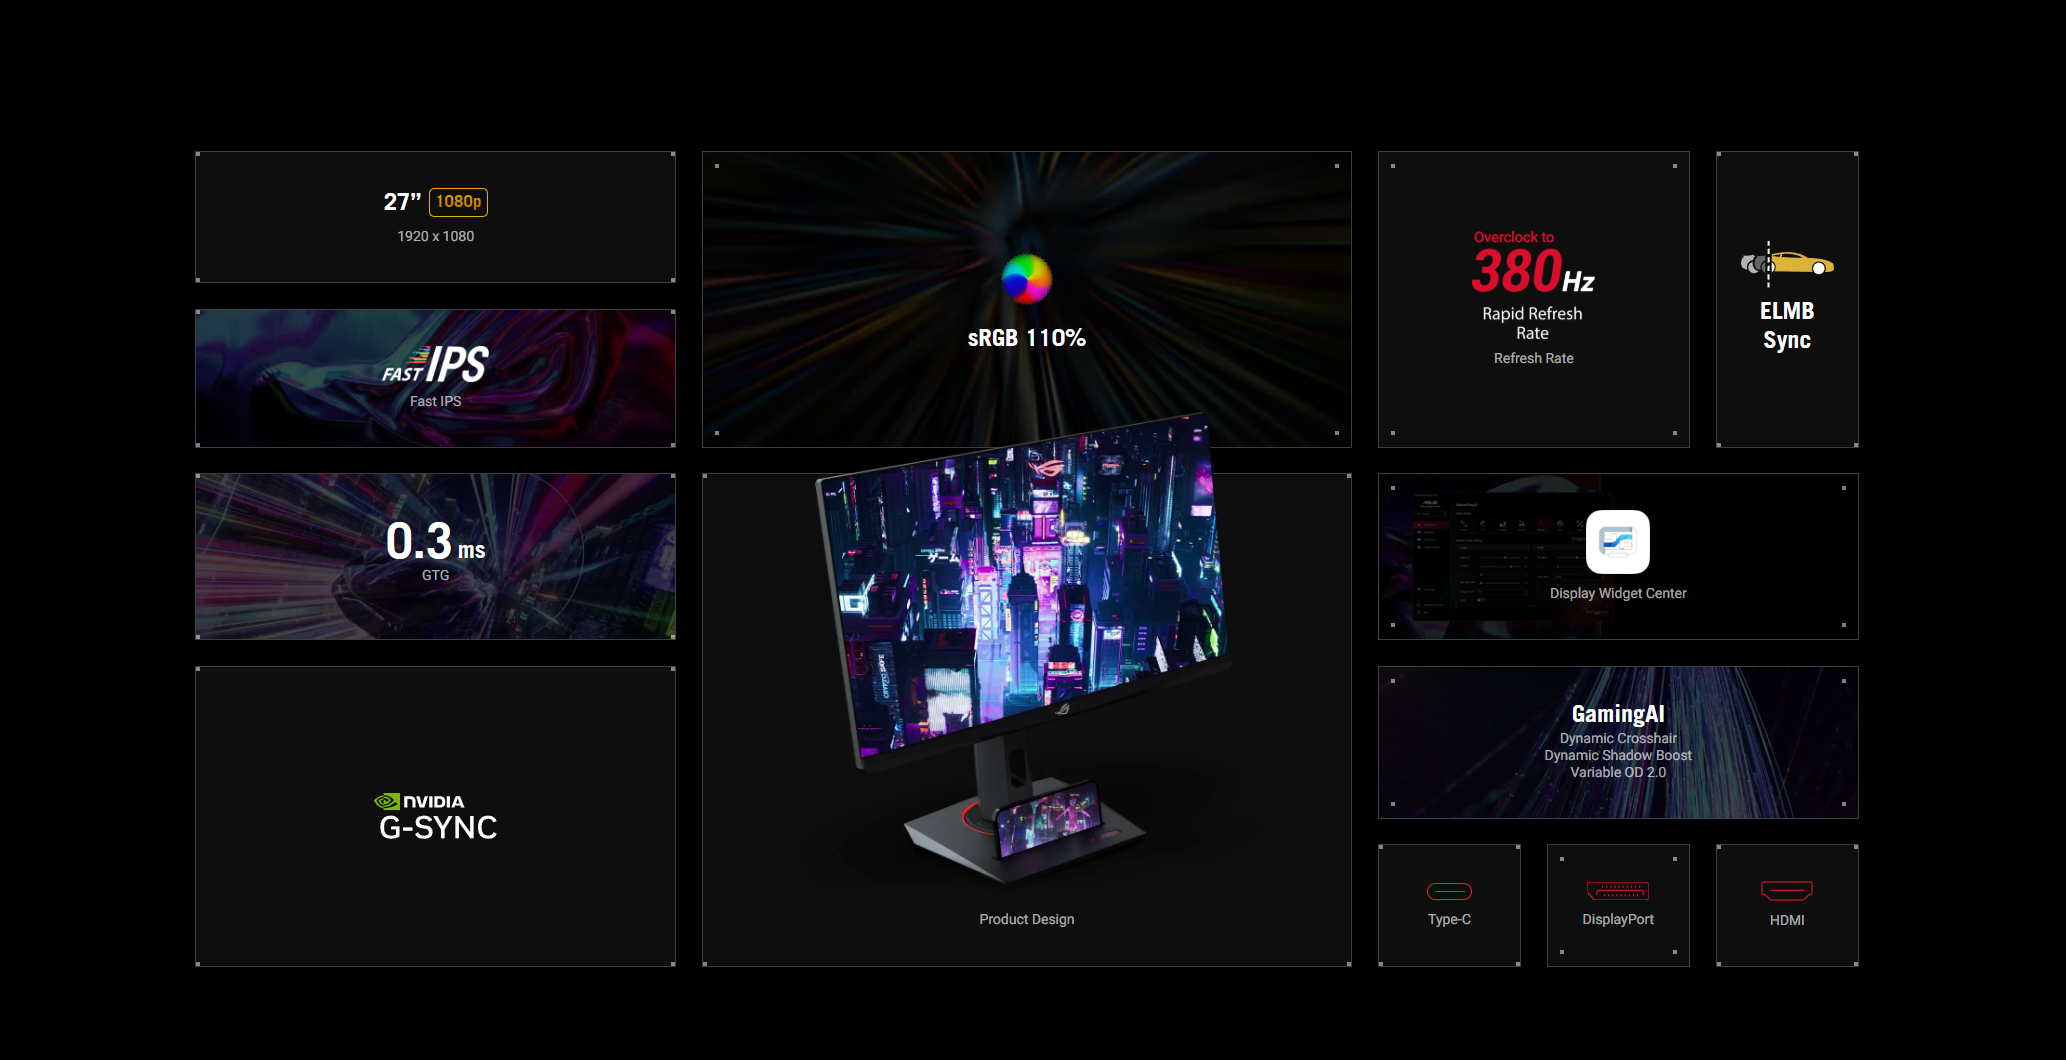Viewport: 2066px width, 1060px height.
Task: Click the Dynamic Shadow Boost text
Action: [x=1617, y=755]
